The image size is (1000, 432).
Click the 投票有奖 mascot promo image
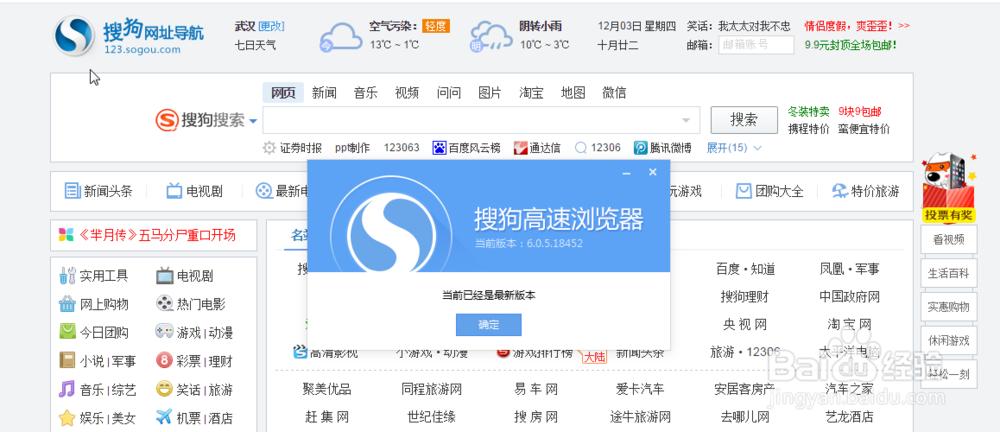[x=949, y=187]
